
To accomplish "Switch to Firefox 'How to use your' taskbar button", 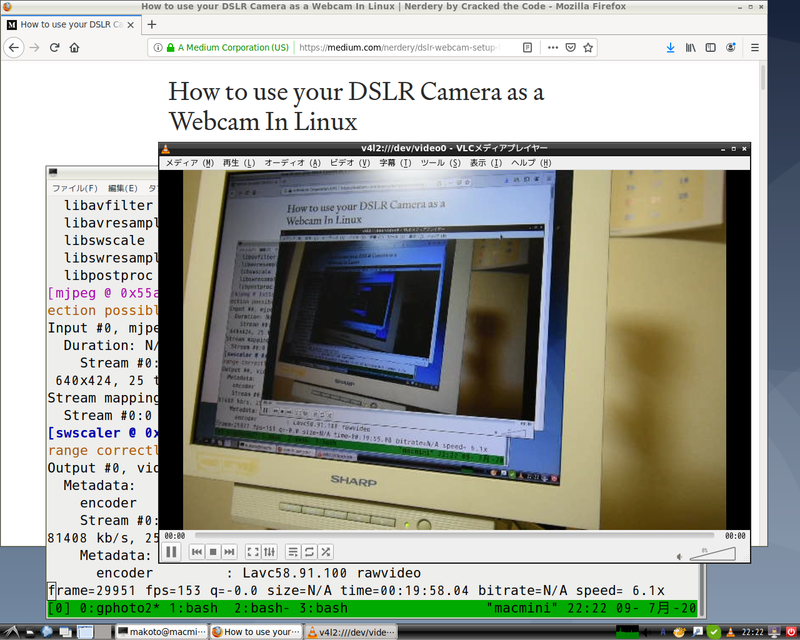I will point(256,632).
